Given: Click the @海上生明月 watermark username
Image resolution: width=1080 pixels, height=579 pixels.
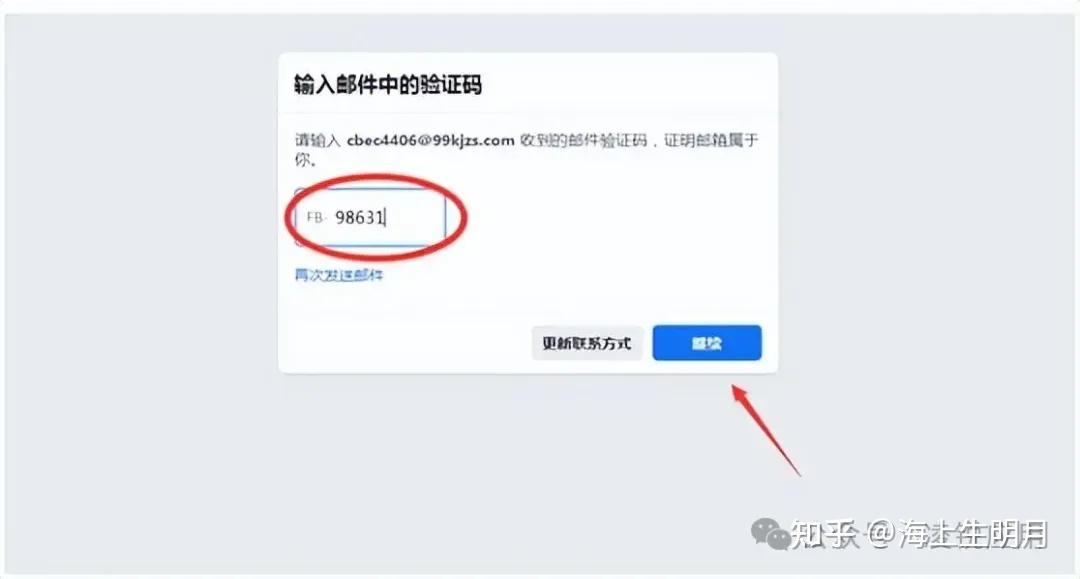Looking at the screenshot, I should pos(957,534).
